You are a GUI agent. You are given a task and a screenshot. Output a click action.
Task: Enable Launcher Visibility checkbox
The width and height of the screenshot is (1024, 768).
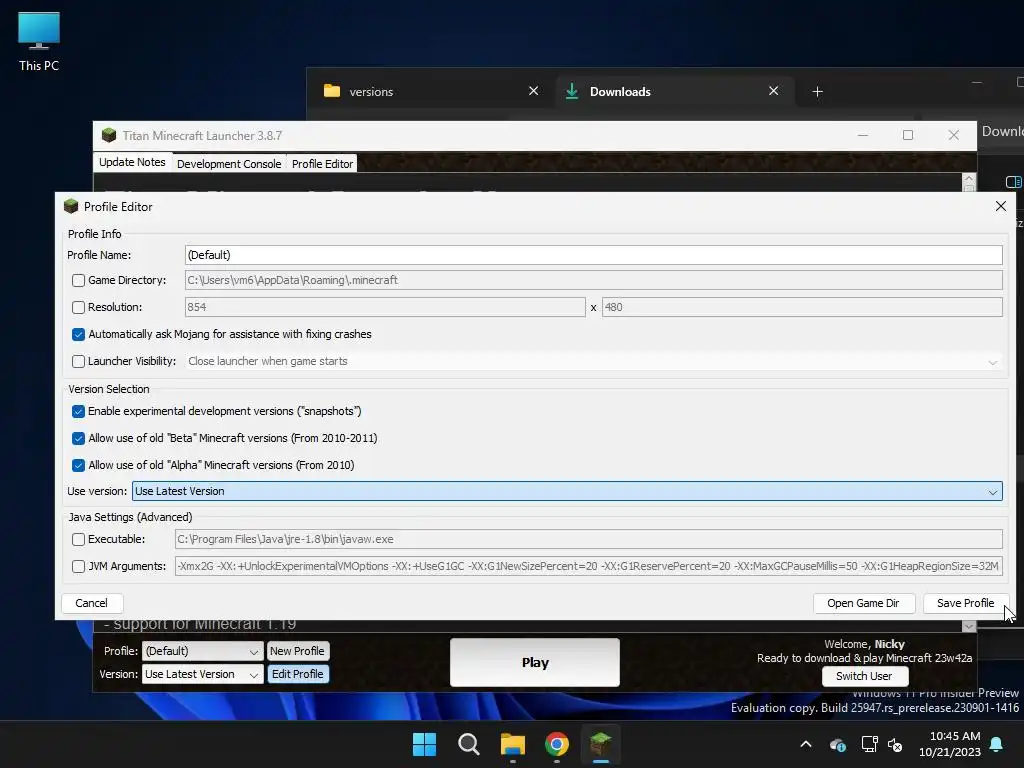(x=78, y=361)
